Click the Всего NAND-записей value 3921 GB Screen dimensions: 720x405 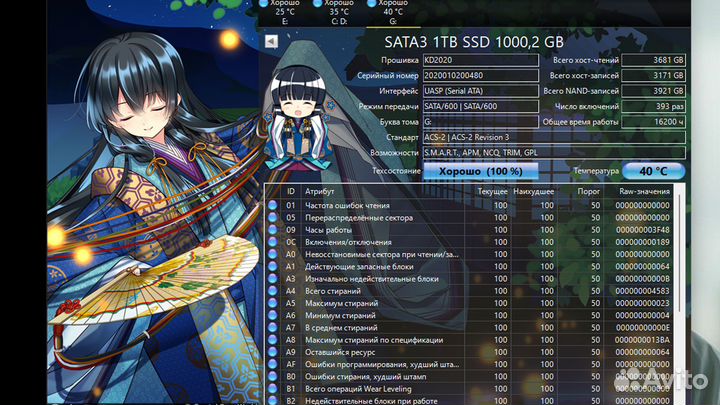(x=653, y=91)
